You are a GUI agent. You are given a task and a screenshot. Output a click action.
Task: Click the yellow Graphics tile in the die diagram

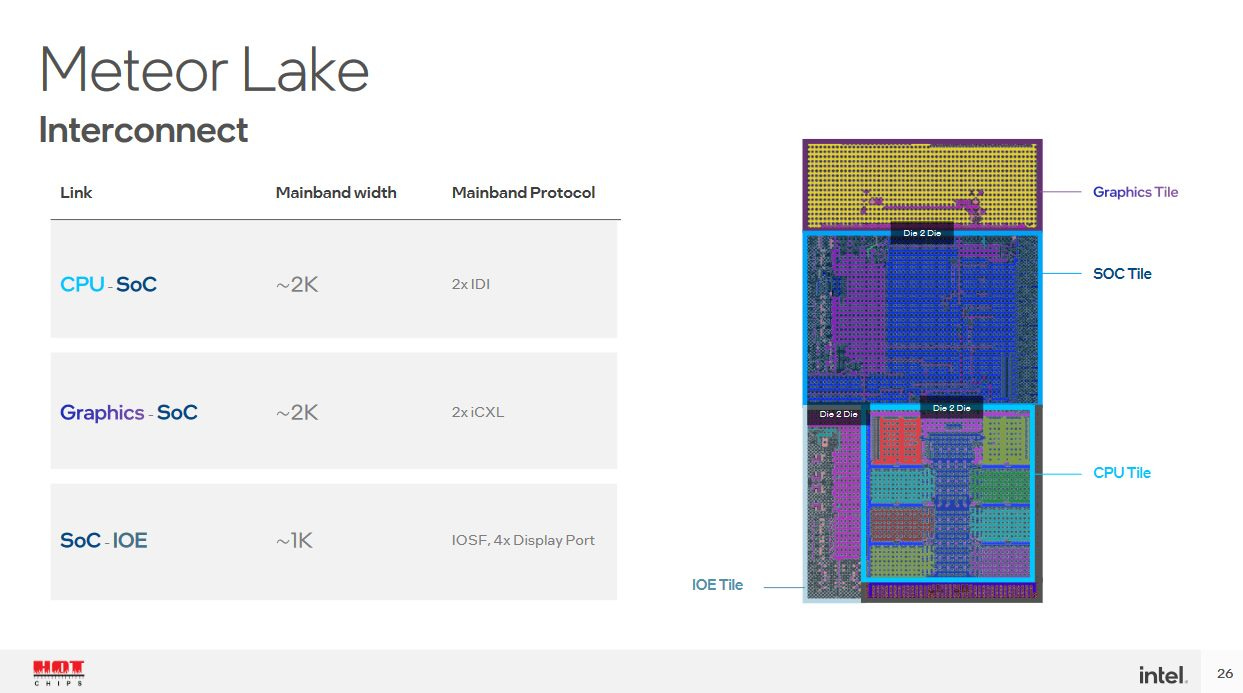coord(922,184)
